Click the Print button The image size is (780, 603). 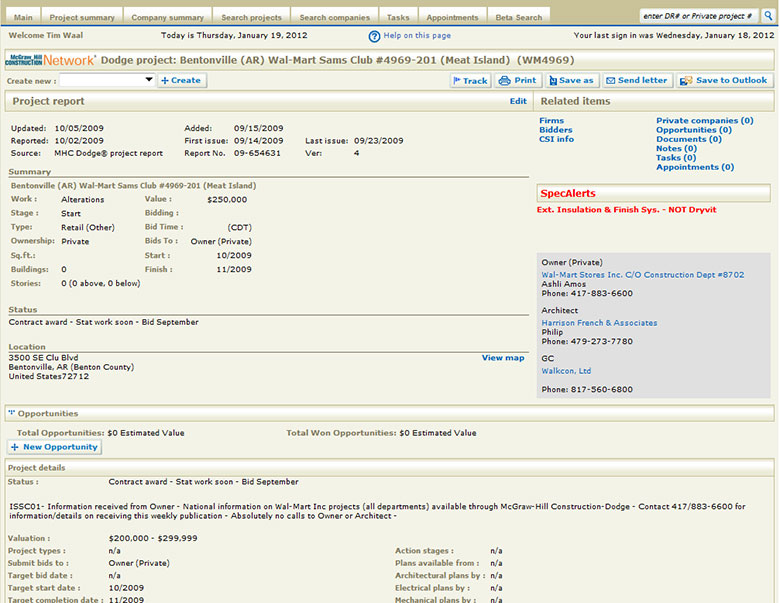[518, 81]
